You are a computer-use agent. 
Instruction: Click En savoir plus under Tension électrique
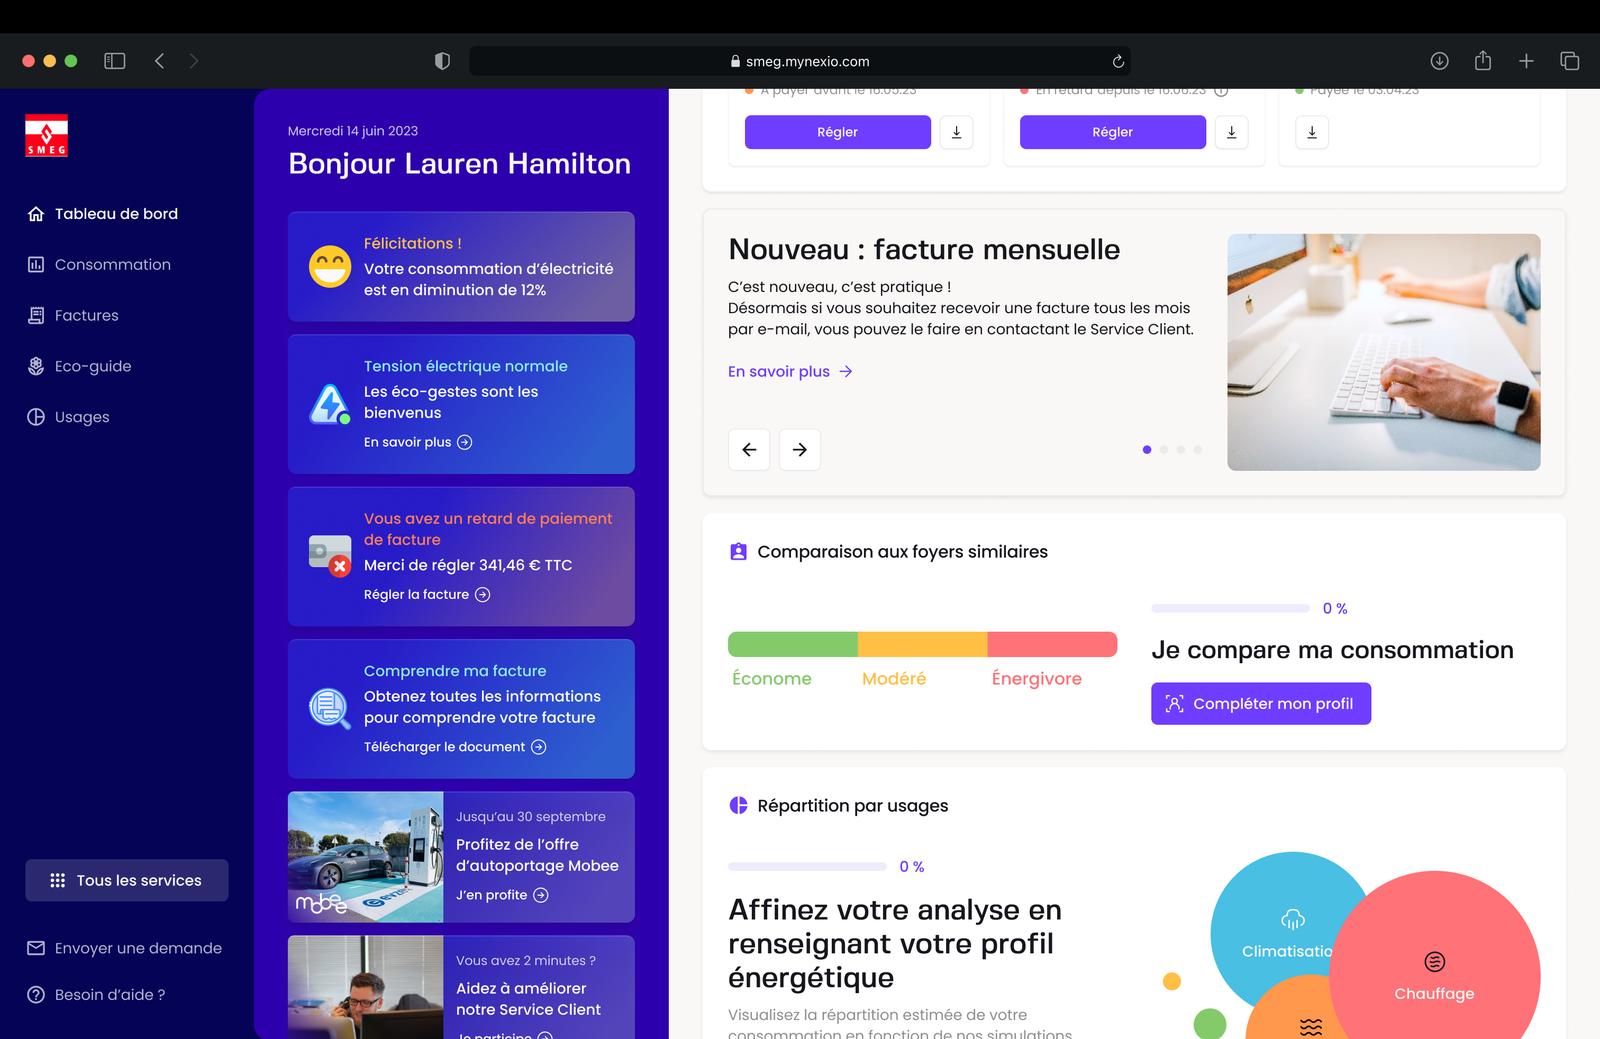(418, 442)
